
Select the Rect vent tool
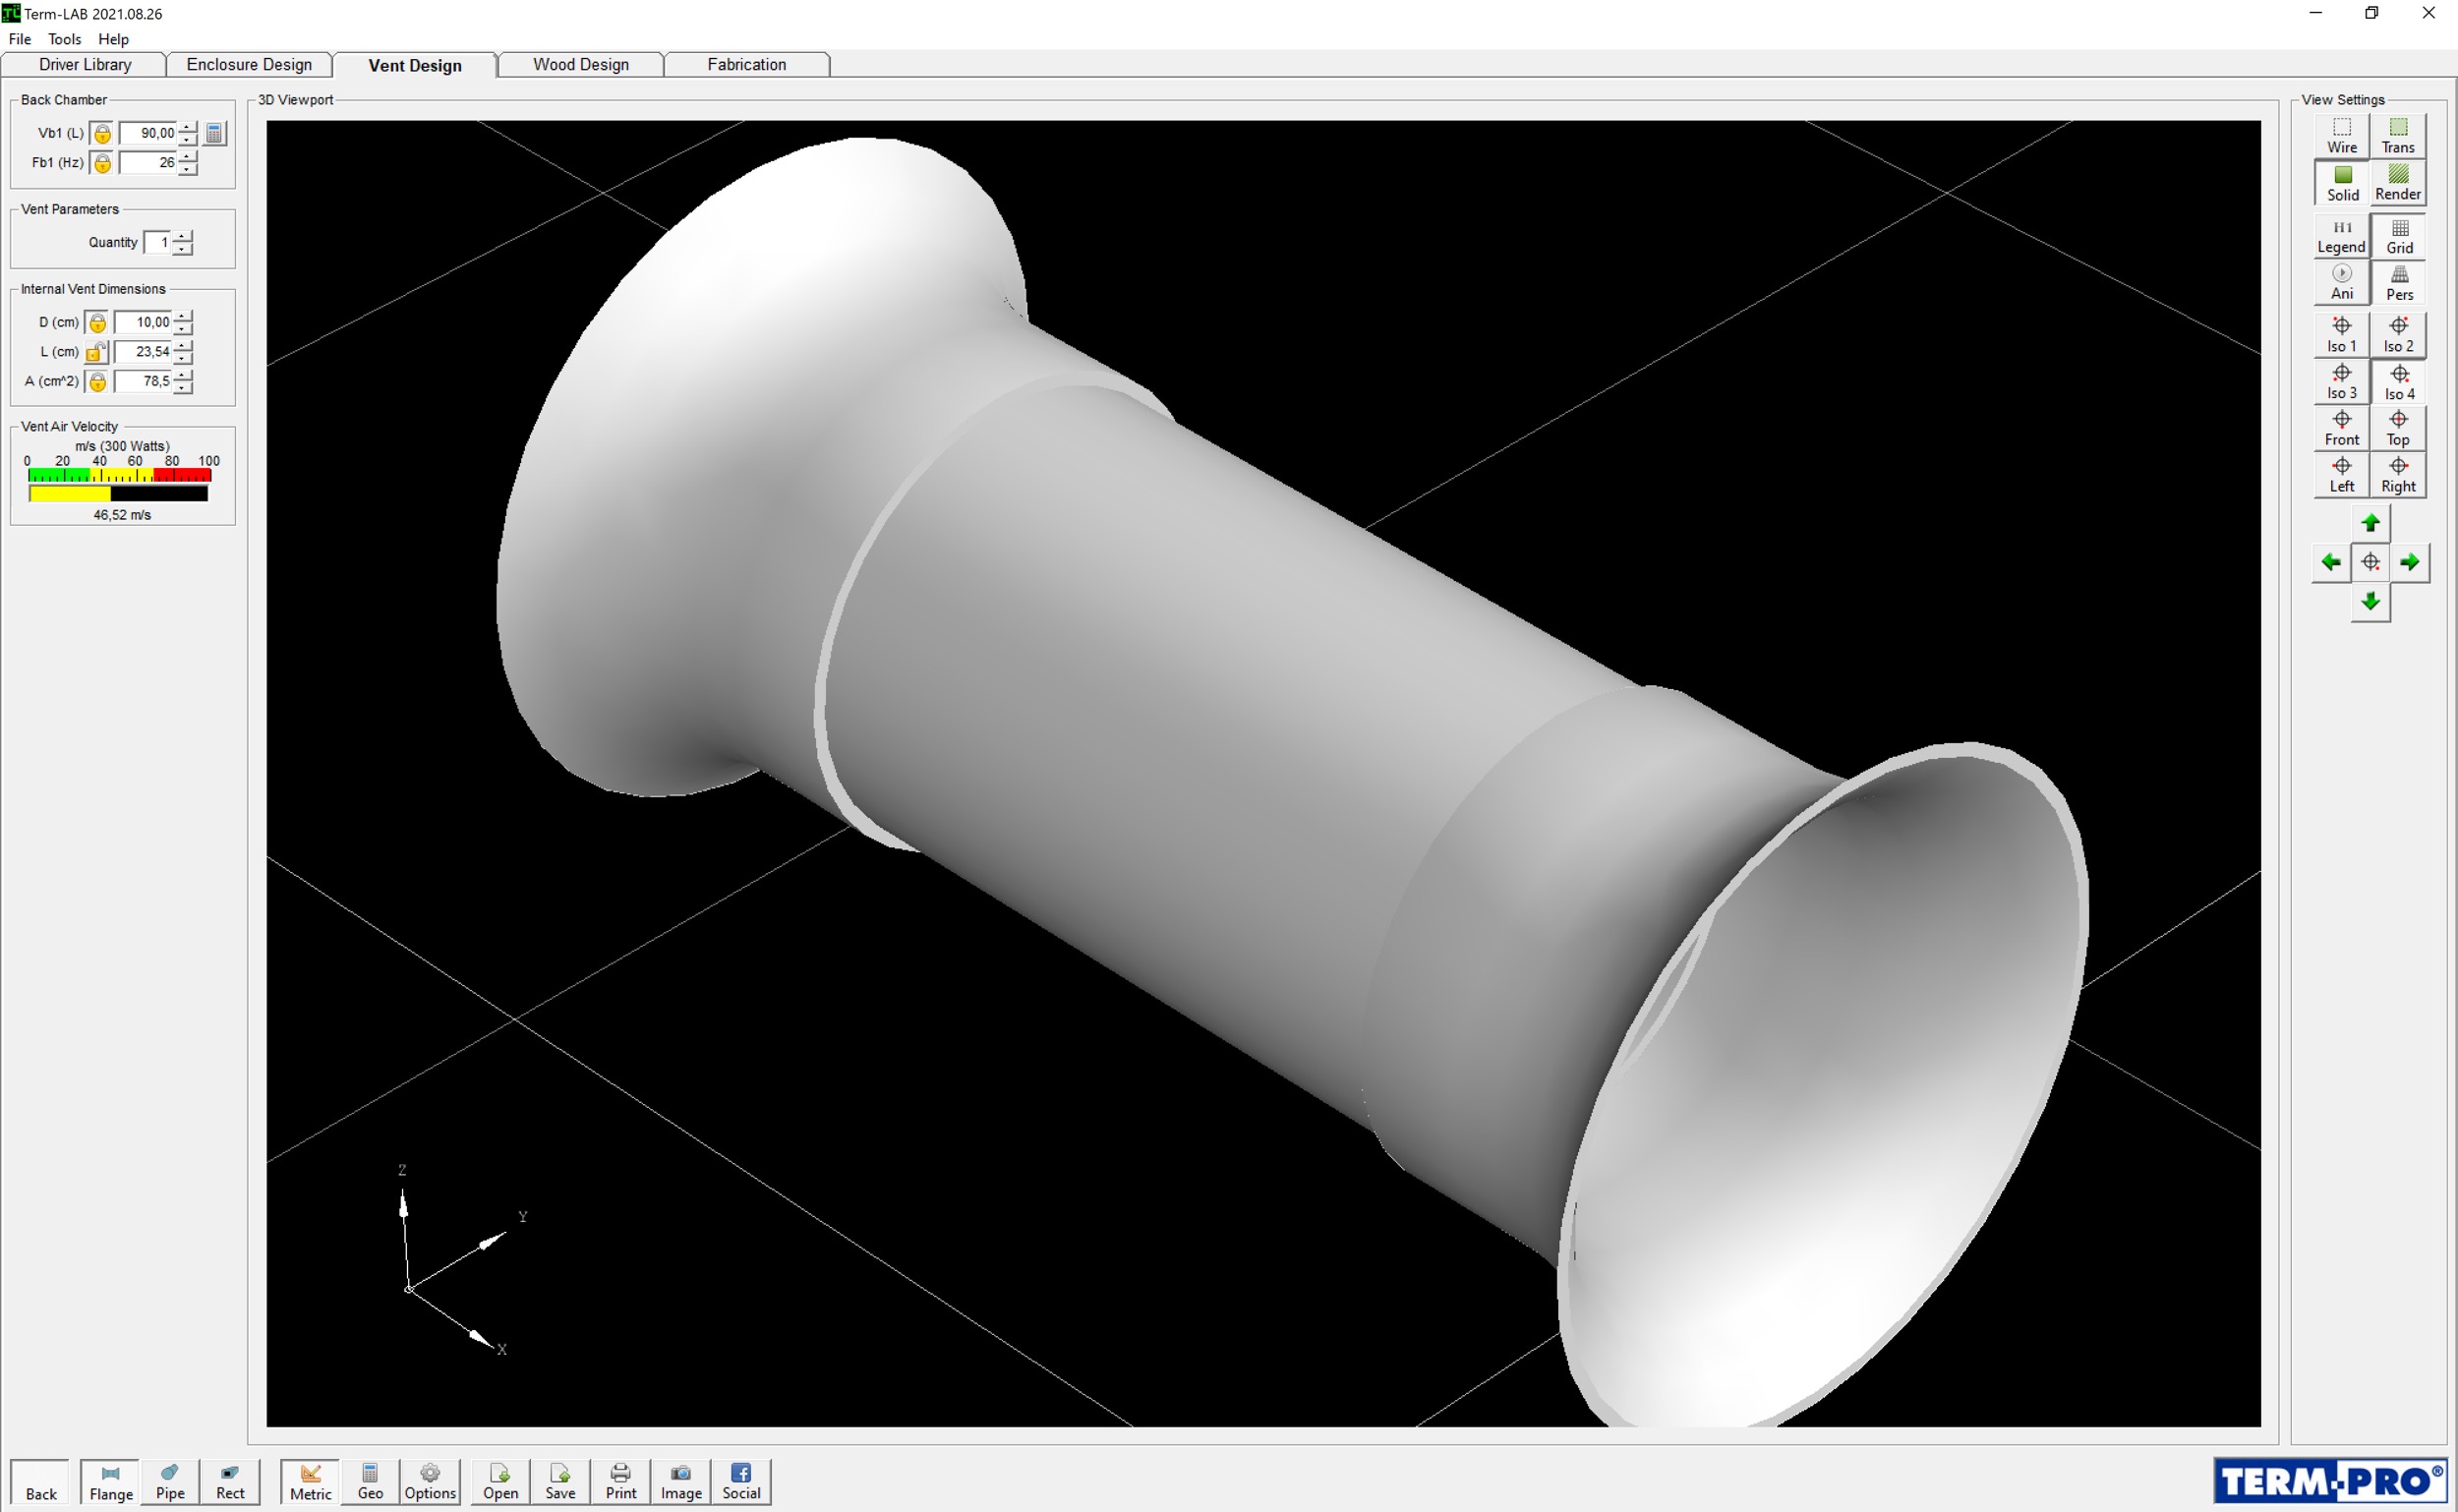(229, 1481)
